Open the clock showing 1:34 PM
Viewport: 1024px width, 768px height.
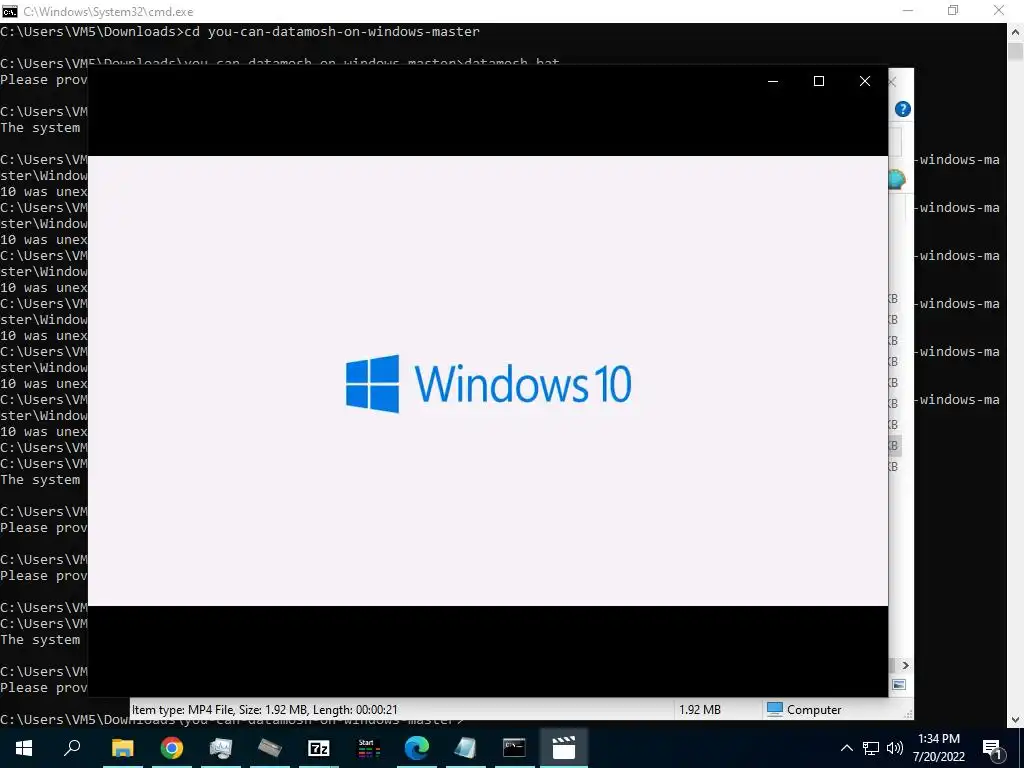coord(938,748)
